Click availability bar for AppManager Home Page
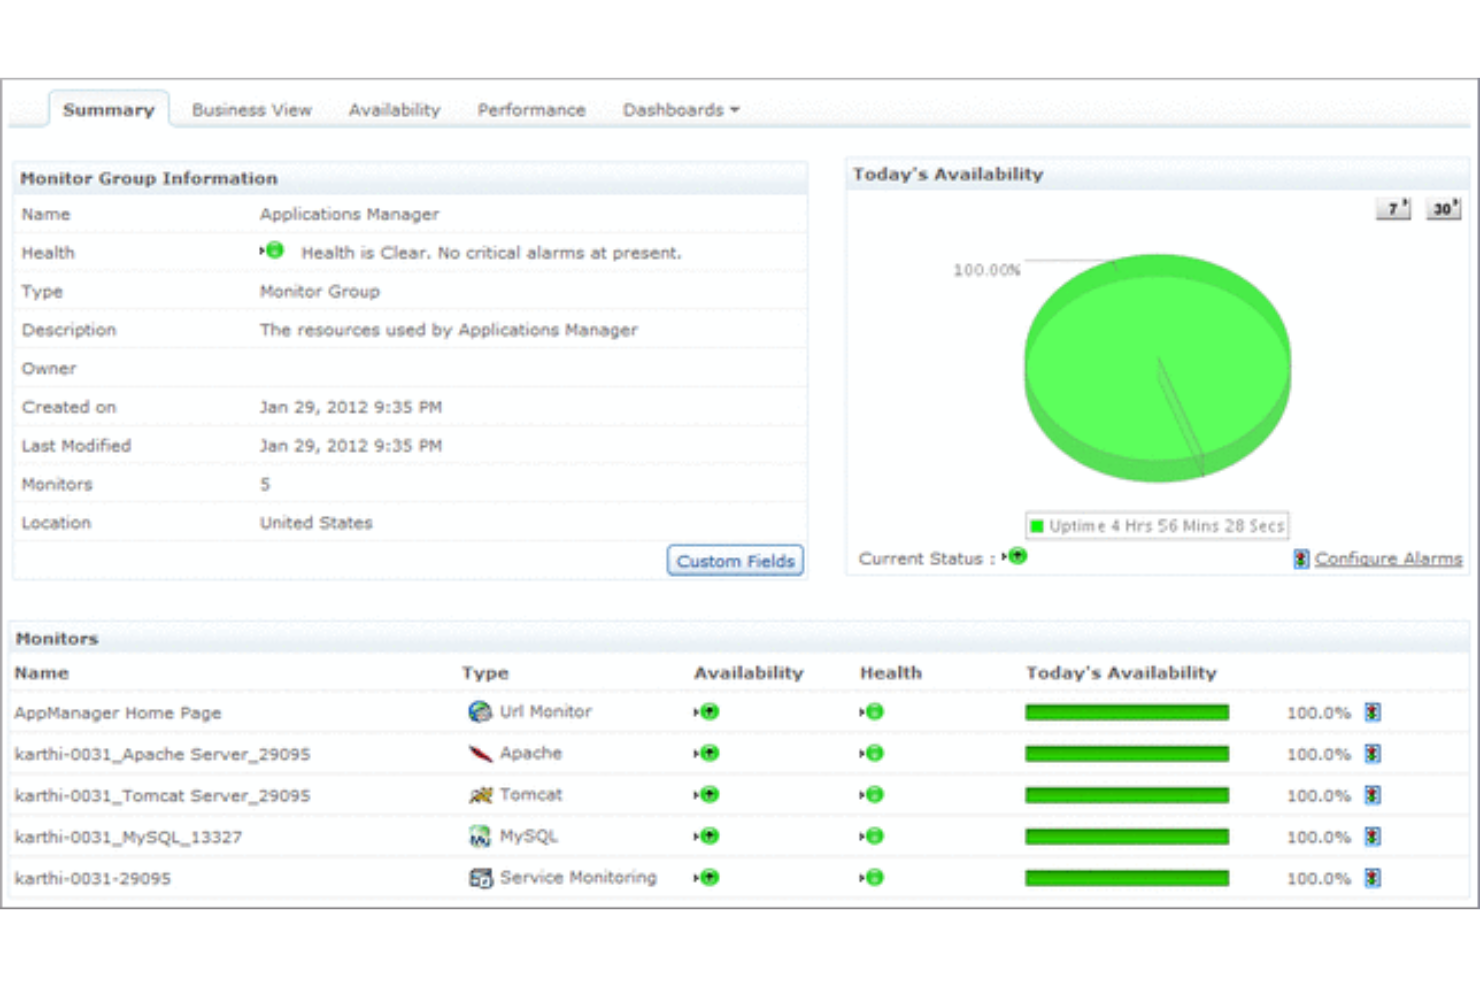The image size is (1480, 987). pos(1127,713)
